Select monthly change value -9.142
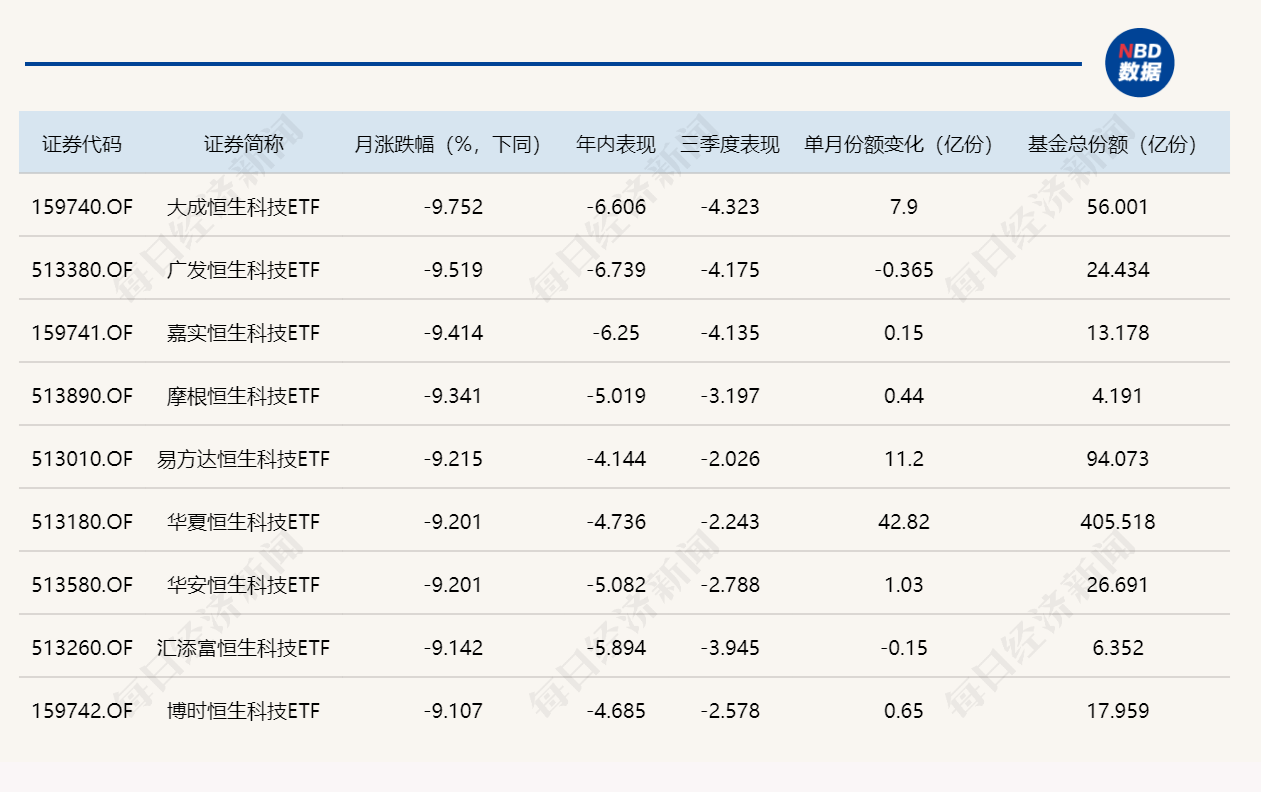The height and width of the screenshot is (792, 1261). pos(453,648)
